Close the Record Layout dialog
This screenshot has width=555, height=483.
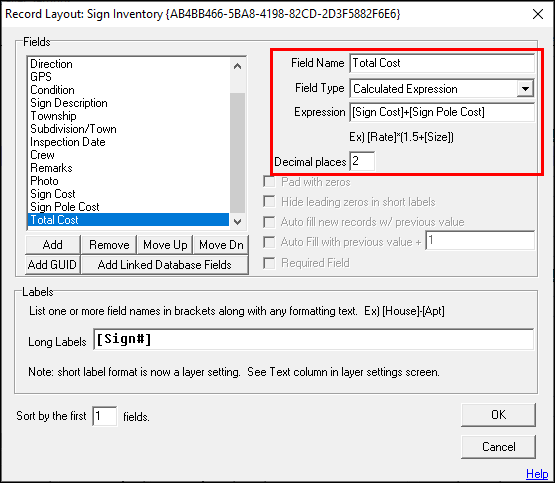pos(538,14)
